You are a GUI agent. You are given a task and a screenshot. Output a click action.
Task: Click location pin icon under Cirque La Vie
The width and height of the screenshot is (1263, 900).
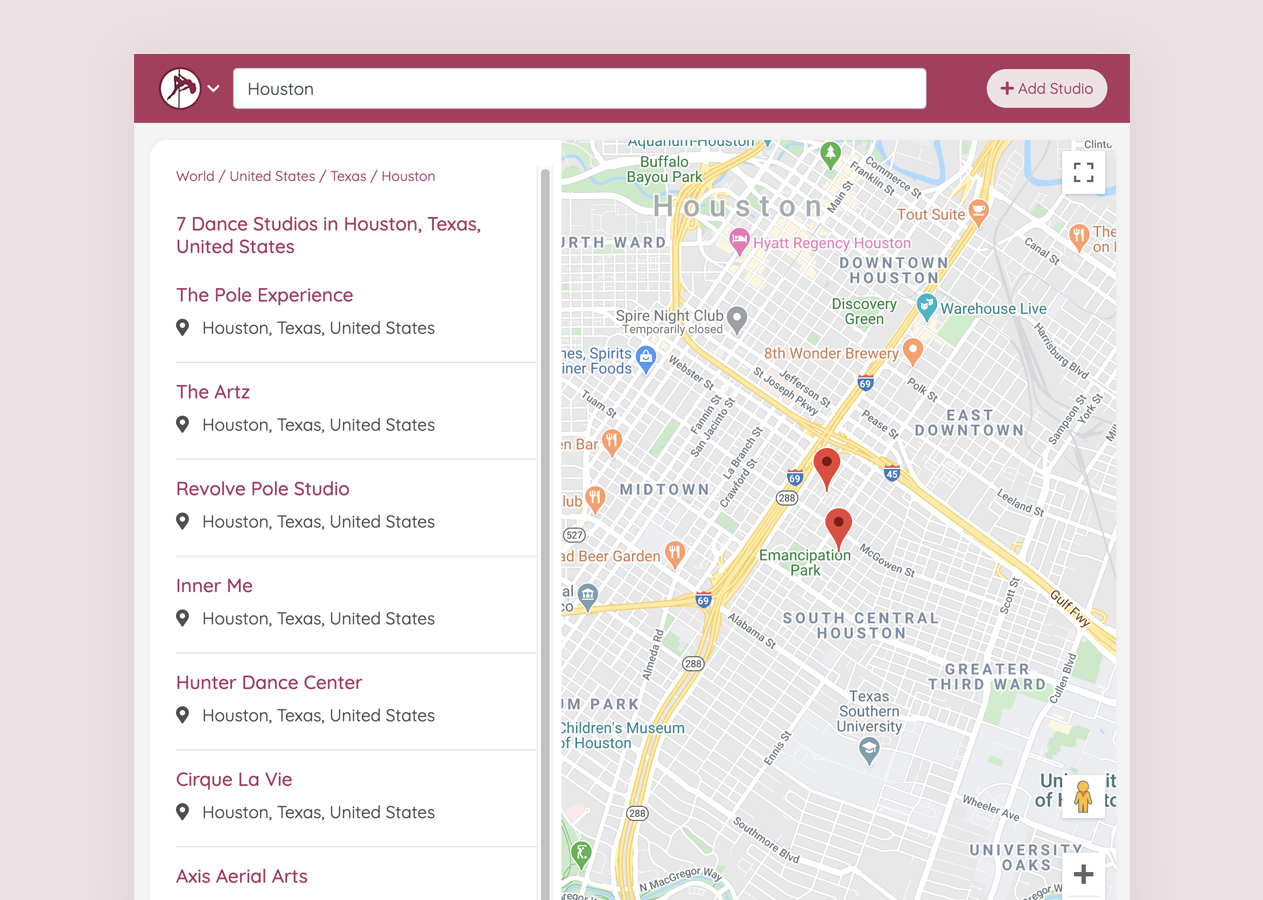click(x=182, y=812)
